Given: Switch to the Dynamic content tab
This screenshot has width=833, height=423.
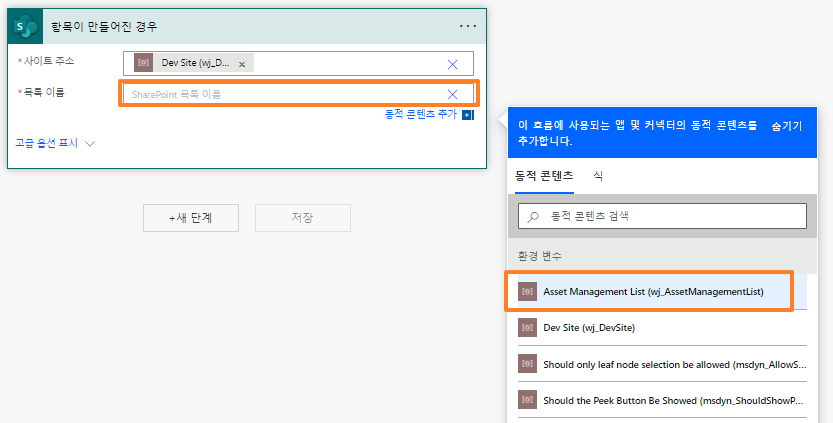Looking at the screenshot, I should (x=544, y=176).
